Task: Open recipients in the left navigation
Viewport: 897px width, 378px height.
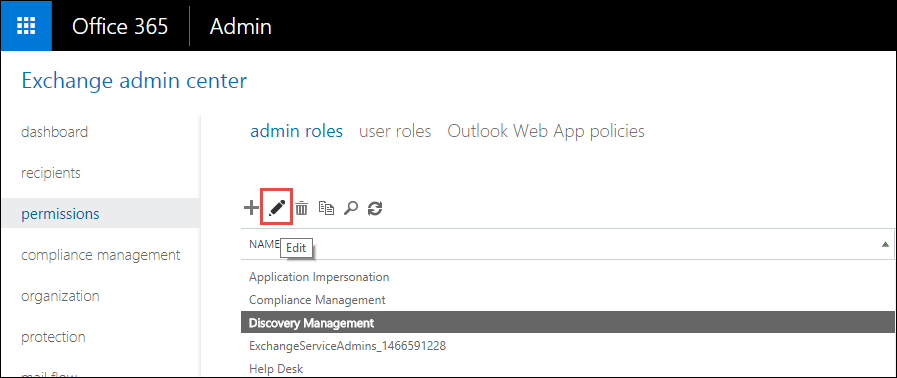Action: 50,173
